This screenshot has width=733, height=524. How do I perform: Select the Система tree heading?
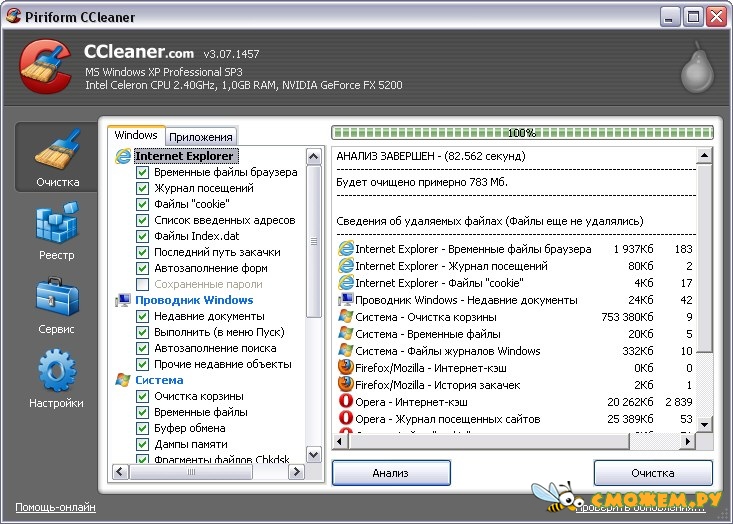click(x=159, y=380)
